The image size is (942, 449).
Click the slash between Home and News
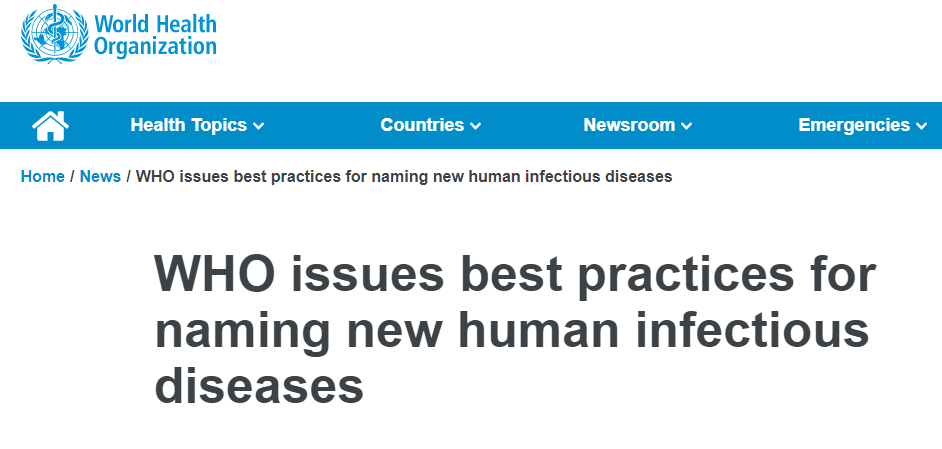click(x=72, y=176)
